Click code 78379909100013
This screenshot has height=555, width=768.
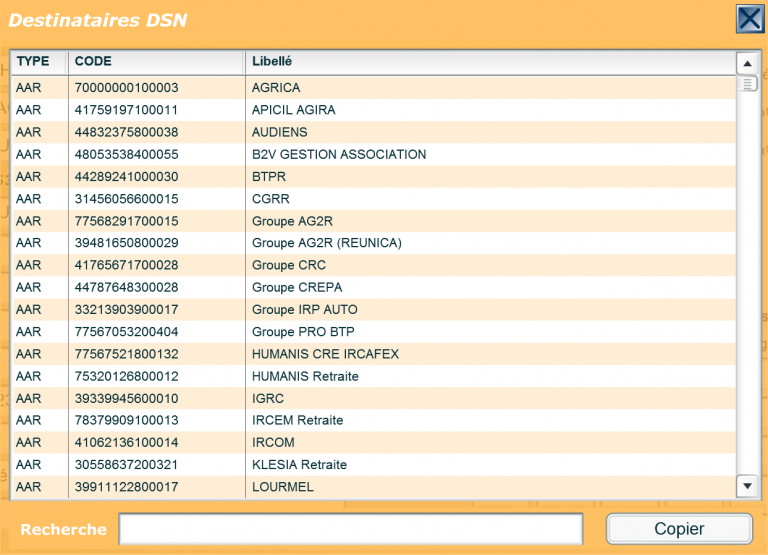pyautogui.click(x=126, y=420)
